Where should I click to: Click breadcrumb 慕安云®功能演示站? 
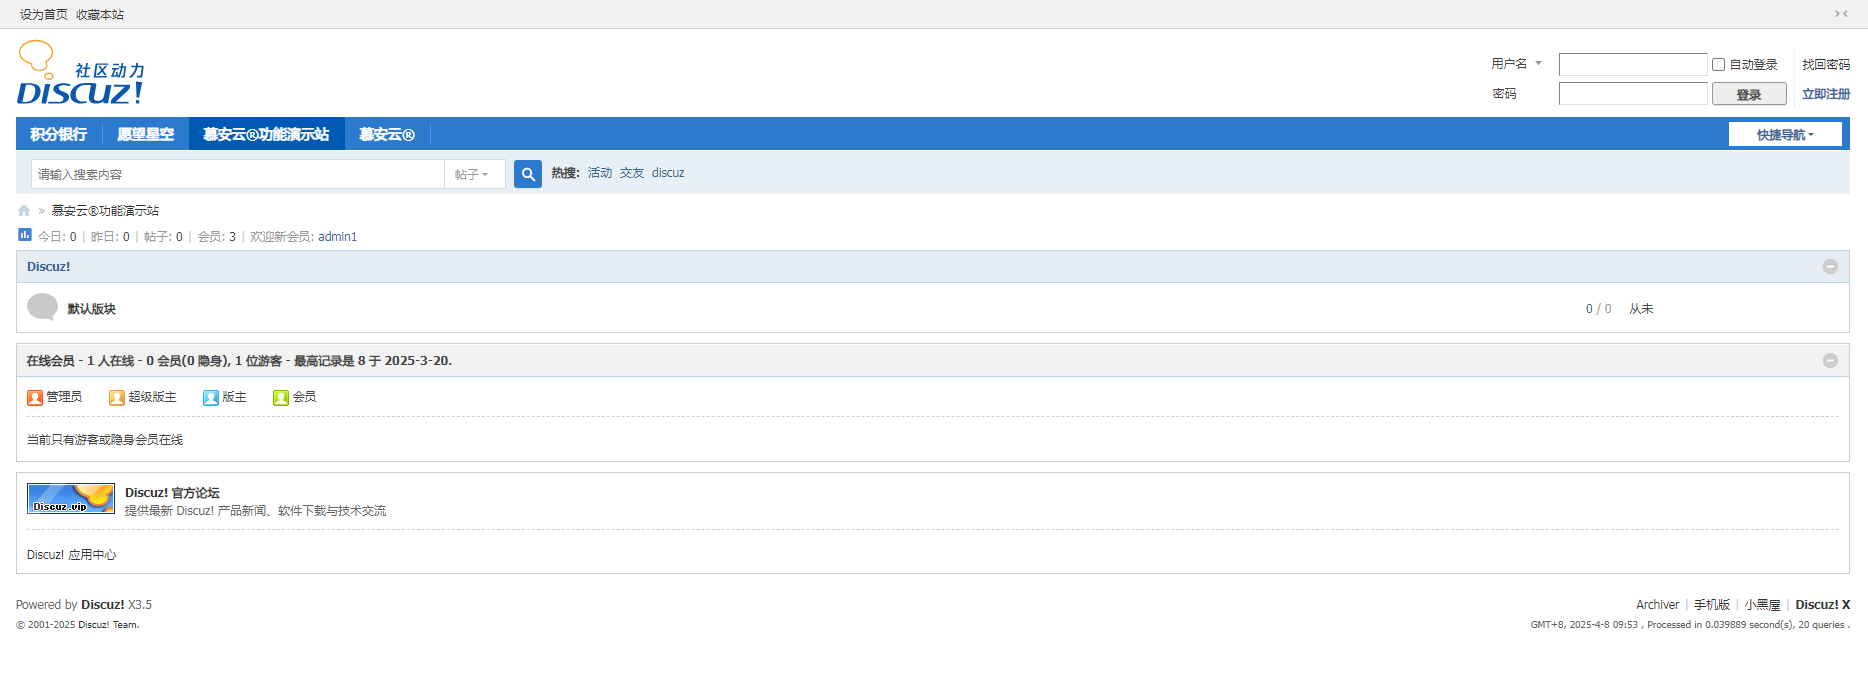coord(105,211)
